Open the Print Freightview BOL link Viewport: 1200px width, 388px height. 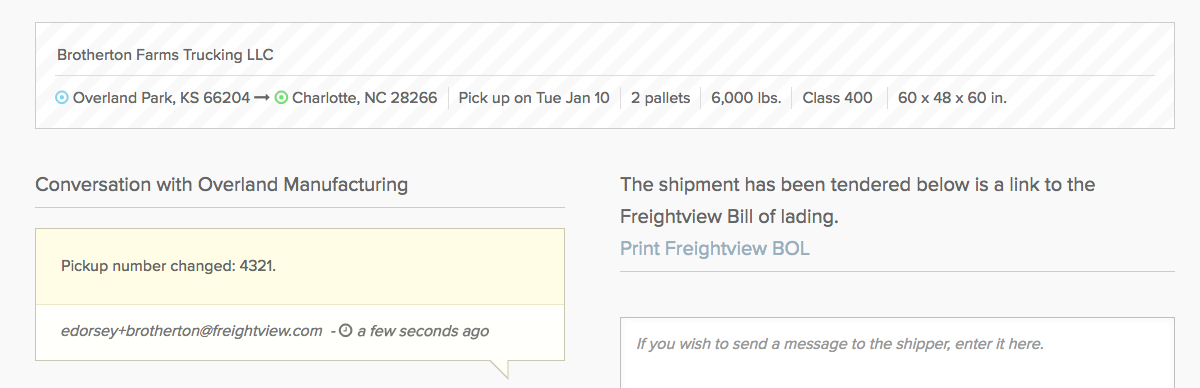pos(715,248)
